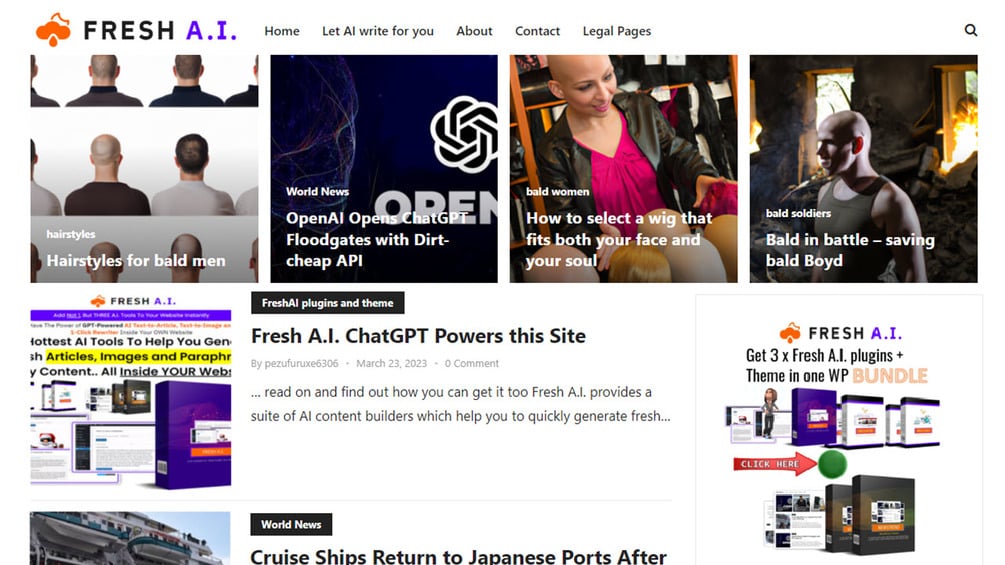Open the About menu item
Screen dimensions: 1005x565
tap(474, 31)
